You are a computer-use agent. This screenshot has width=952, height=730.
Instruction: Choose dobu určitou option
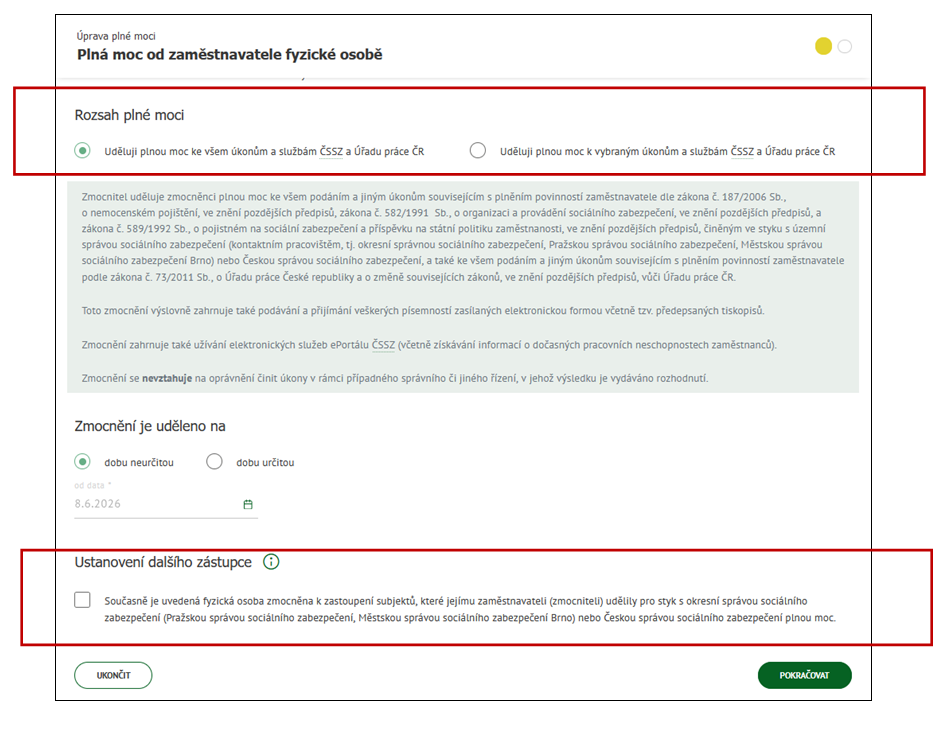[214, 462]
